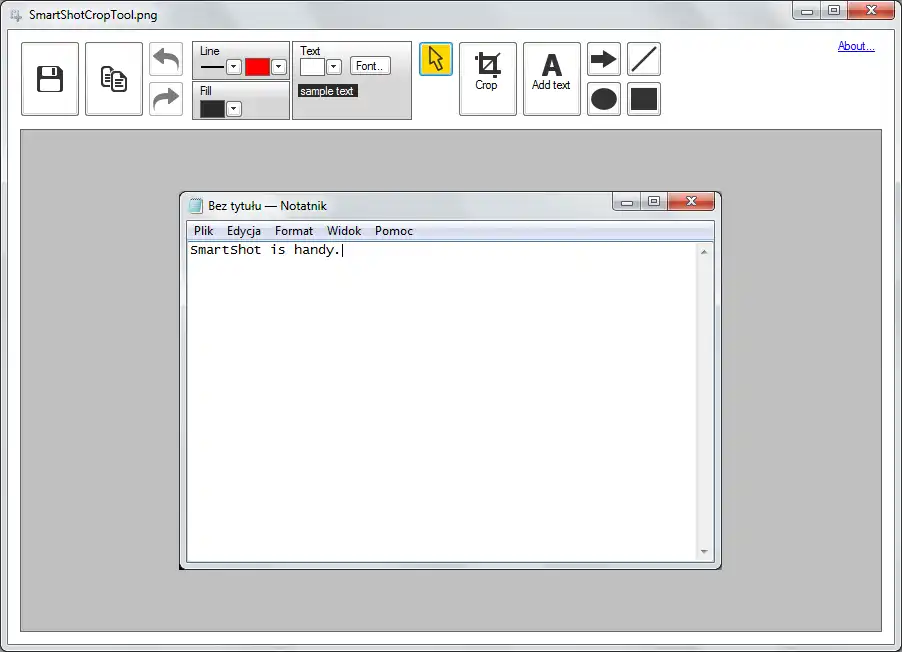The height and width of the screenshot is (652, 902).
Task: Open the Format menu in Notatnik
Action: [294, 231]
